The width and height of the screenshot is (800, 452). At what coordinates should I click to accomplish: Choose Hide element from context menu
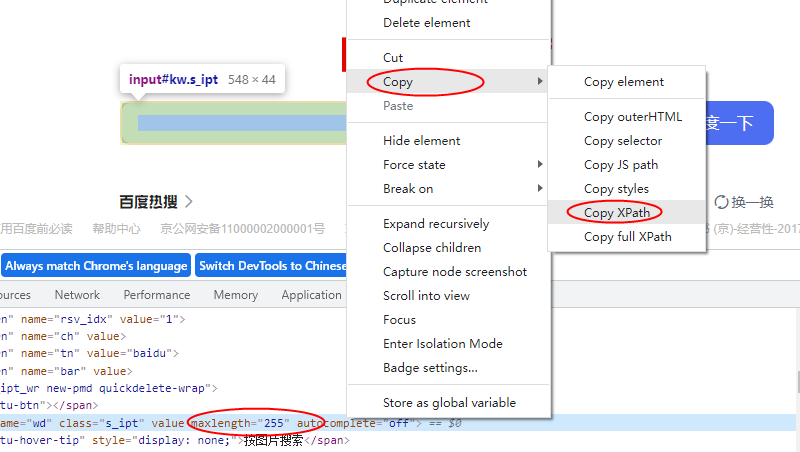click(421, 141)
